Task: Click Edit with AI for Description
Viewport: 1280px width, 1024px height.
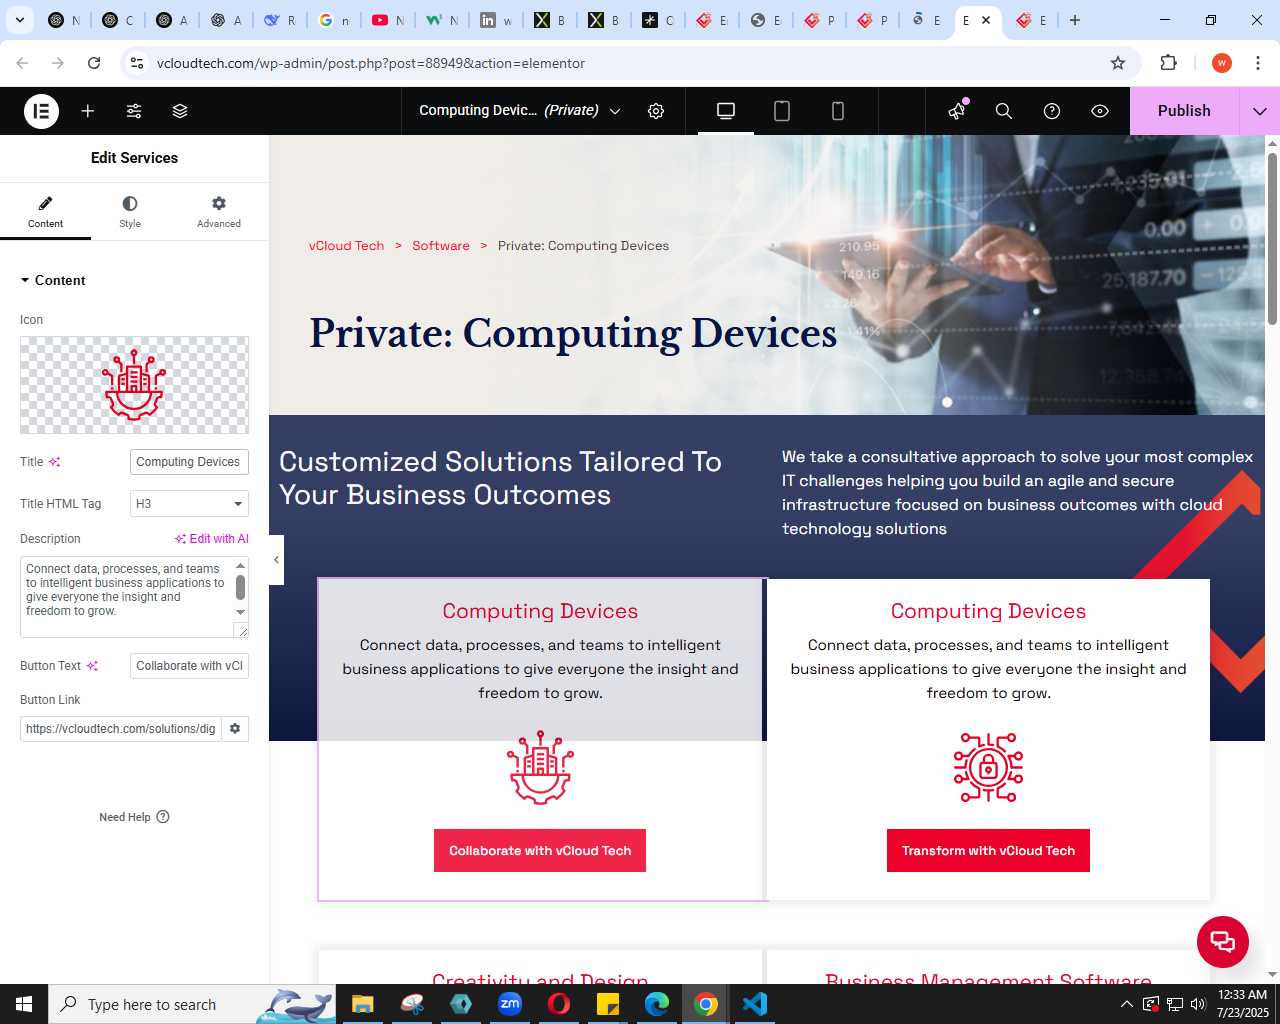Action: click(x=212, y=539)
